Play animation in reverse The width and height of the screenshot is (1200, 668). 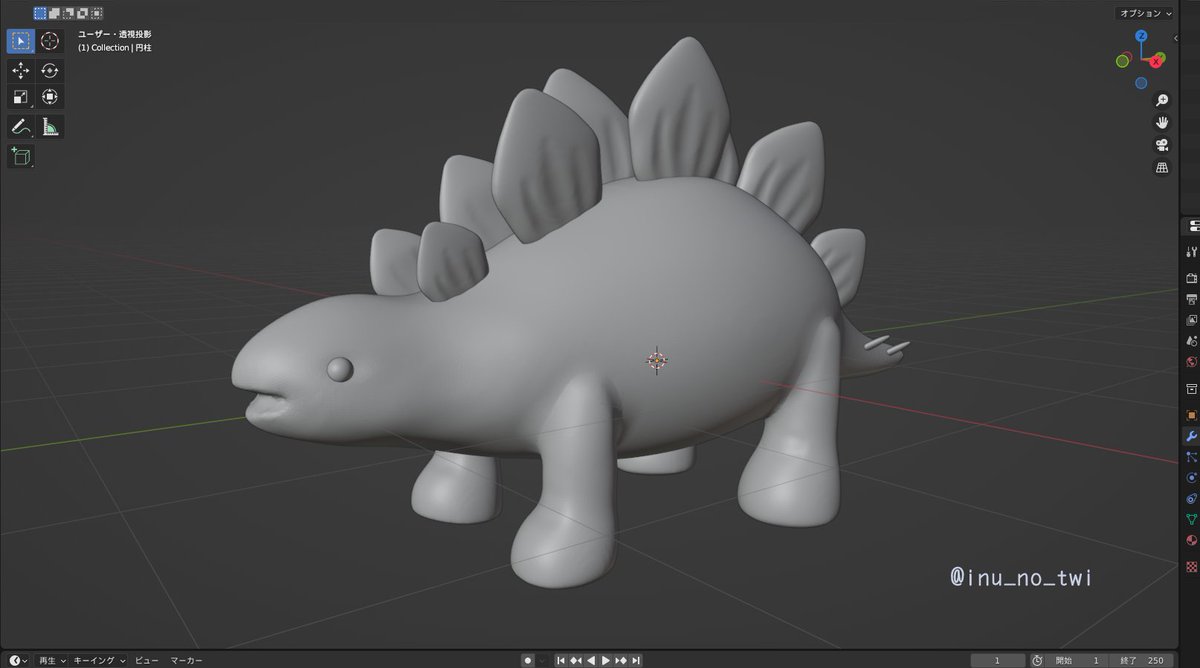pos(591,660)
